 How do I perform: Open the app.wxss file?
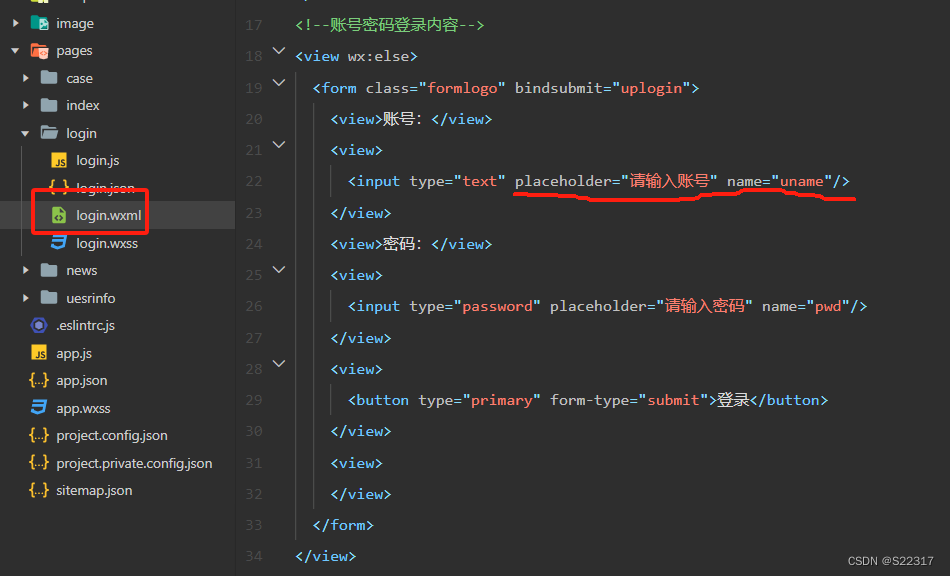click(83, 408)
